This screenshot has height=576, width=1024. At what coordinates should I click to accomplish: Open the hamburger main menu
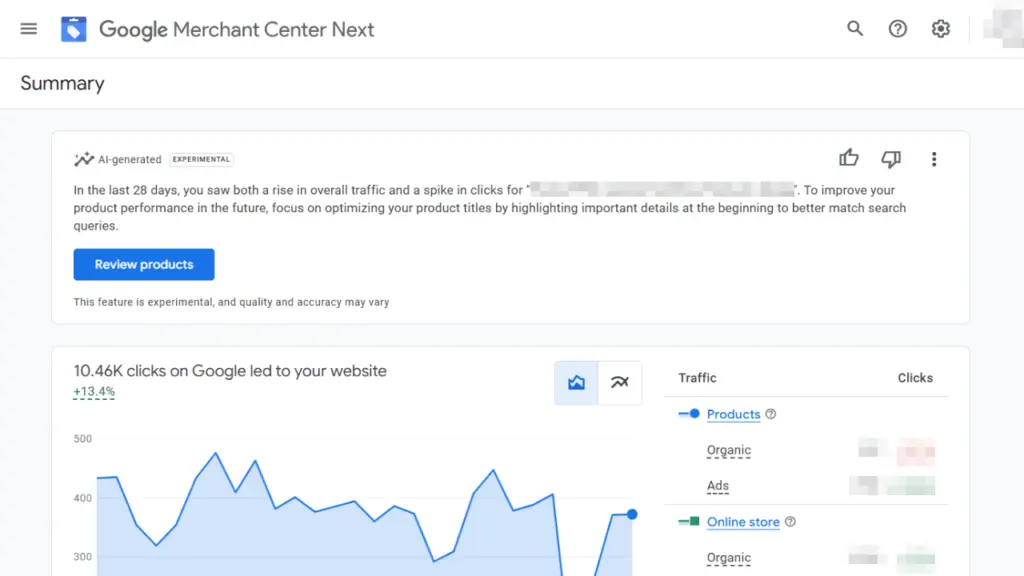[29, 29]
